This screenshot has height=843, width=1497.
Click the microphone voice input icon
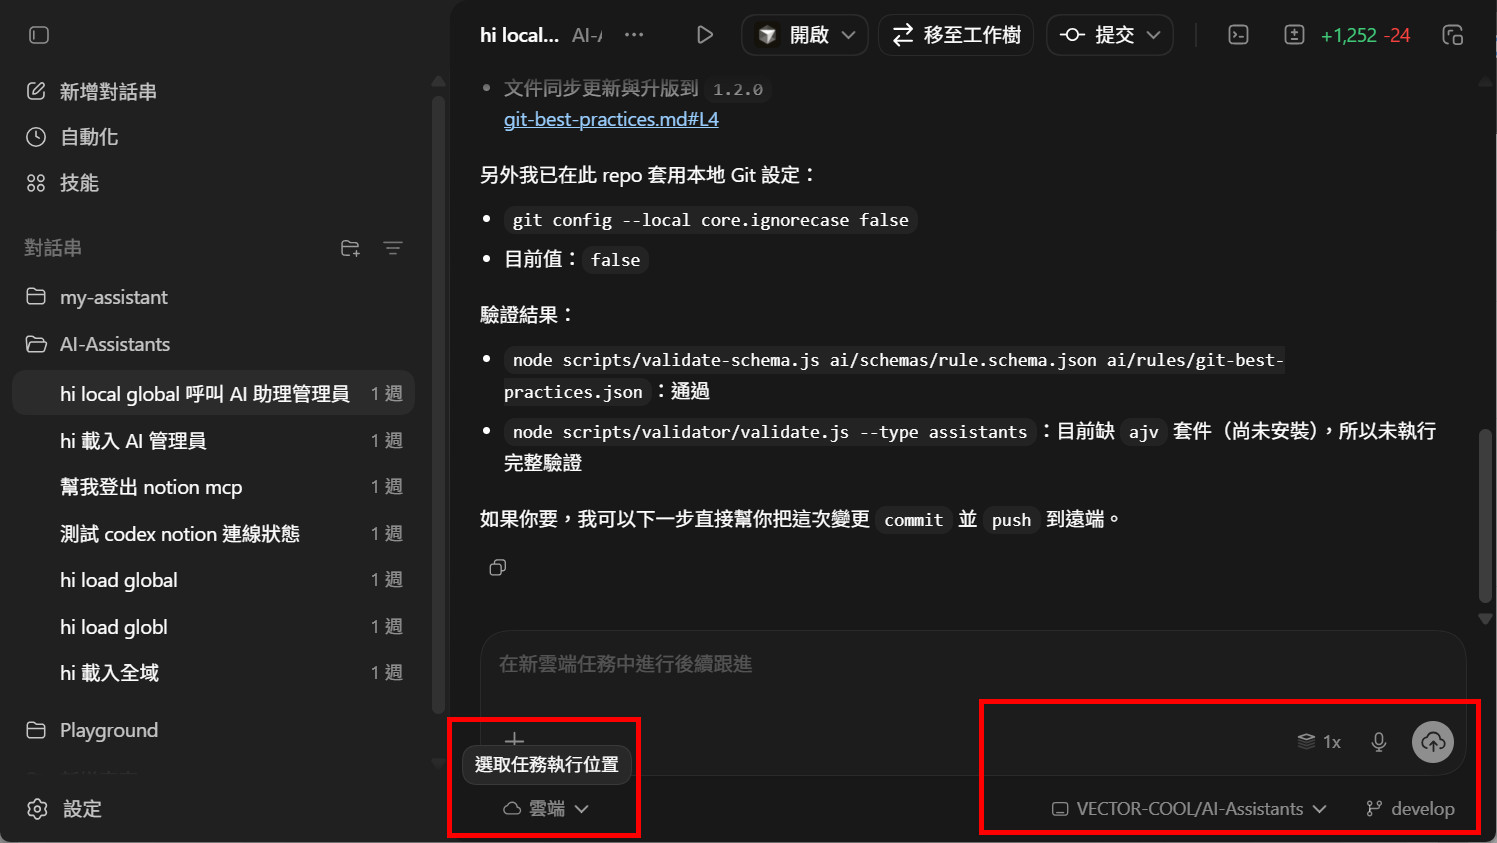[x=1379, y=742]
